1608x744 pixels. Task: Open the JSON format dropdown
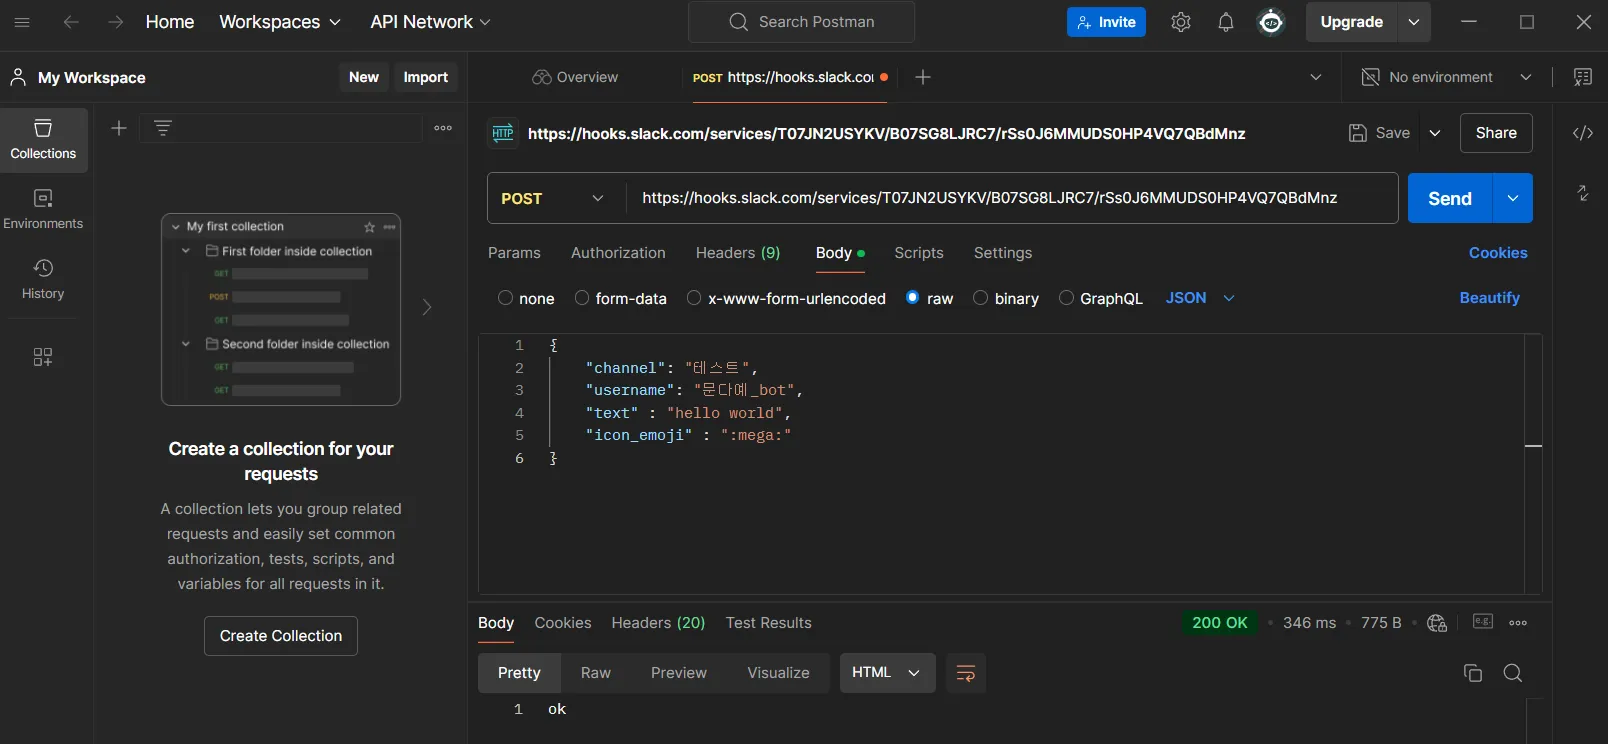point(1200,298)
